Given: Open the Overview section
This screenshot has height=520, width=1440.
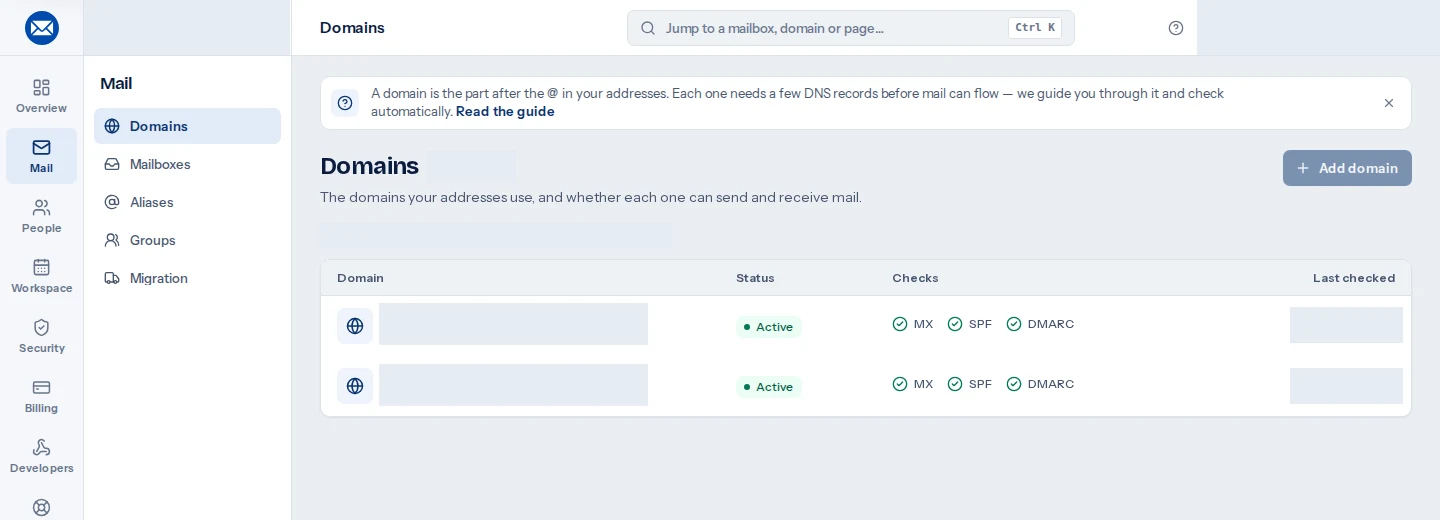Looking at the screenshot, I should pyautogui.click(x=41, y=96).
